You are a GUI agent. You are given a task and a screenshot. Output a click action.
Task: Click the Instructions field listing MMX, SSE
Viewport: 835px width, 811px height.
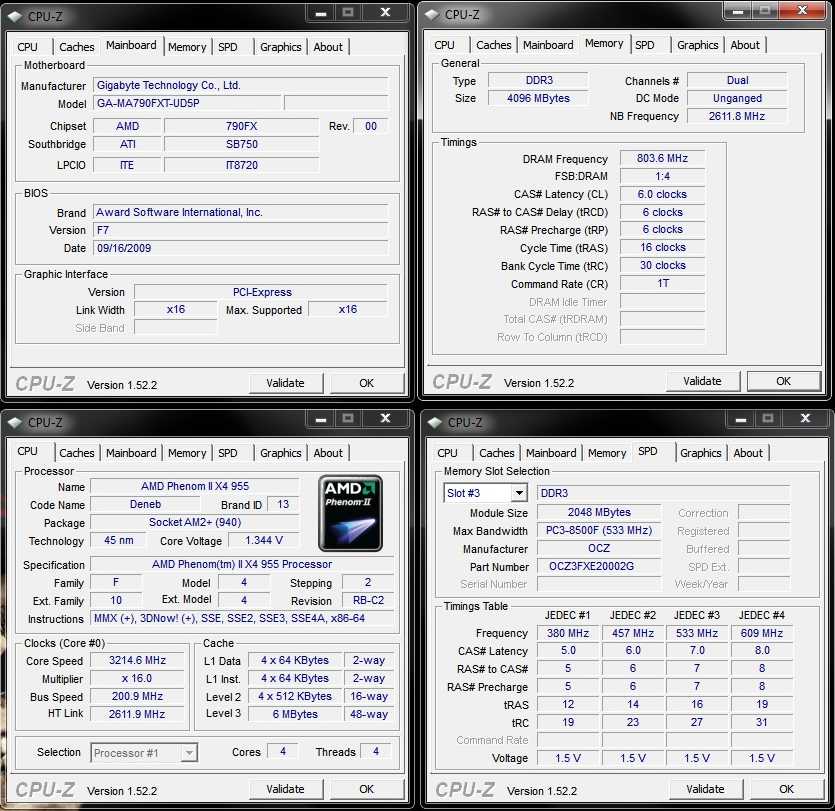pos(242,619)
